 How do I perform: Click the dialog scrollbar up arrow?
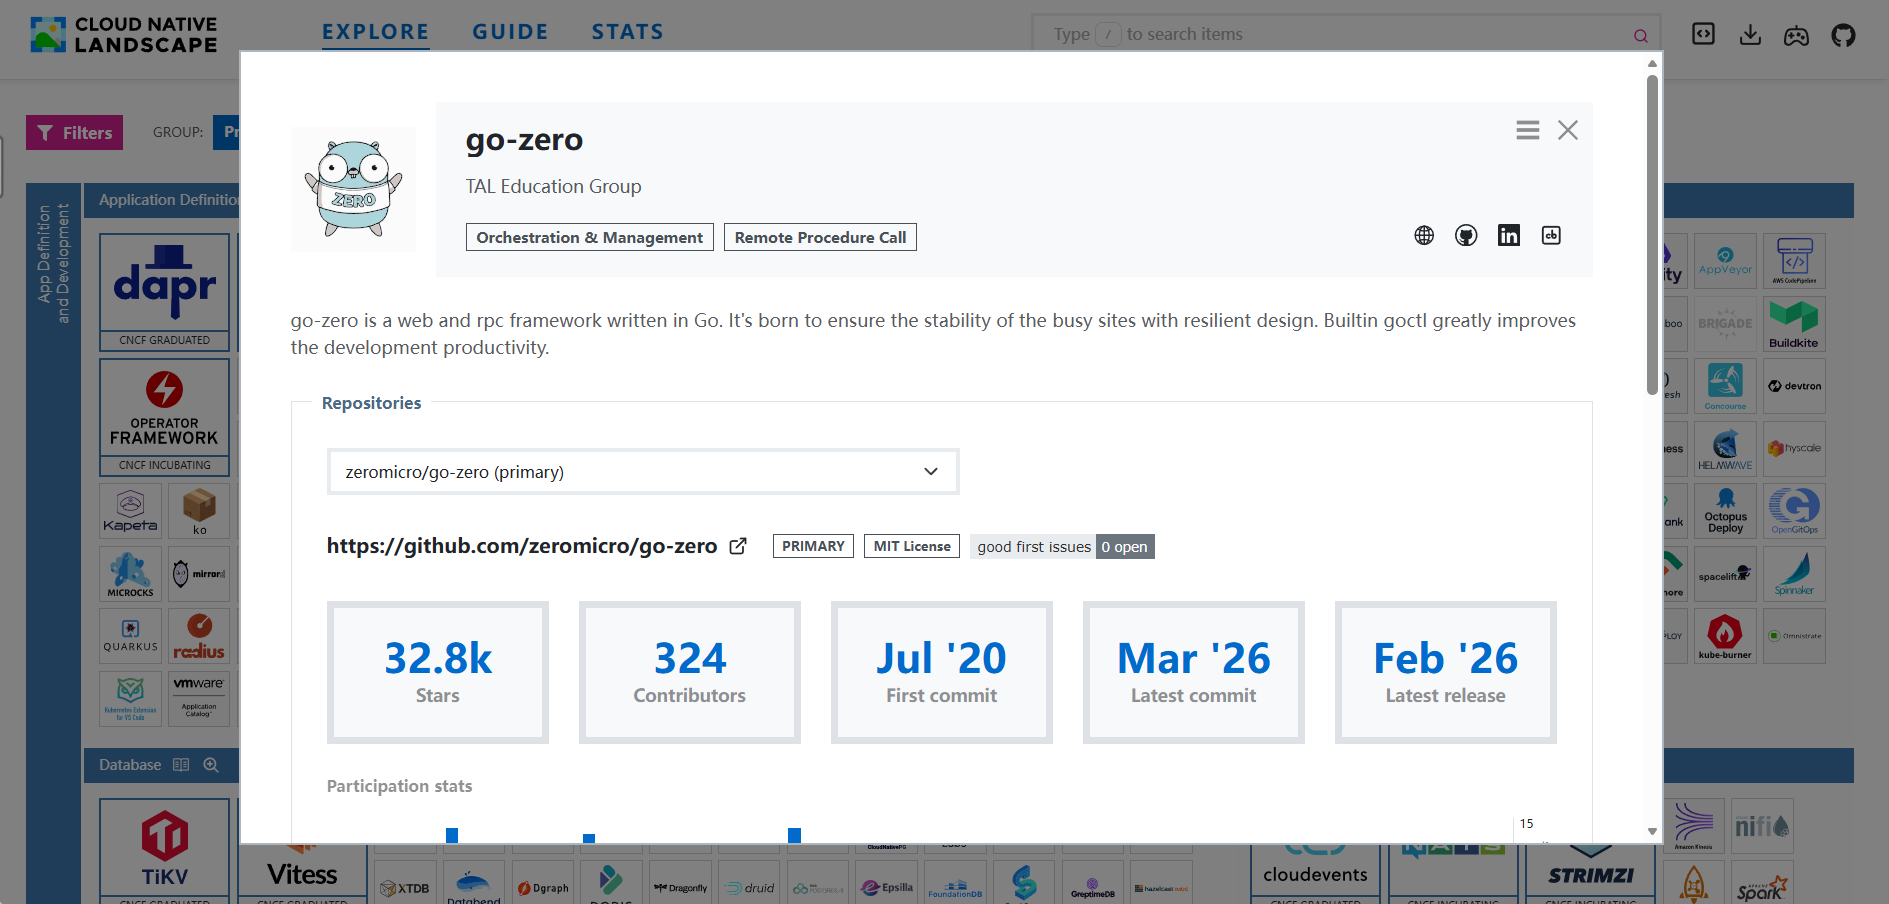click(1652, 63)
